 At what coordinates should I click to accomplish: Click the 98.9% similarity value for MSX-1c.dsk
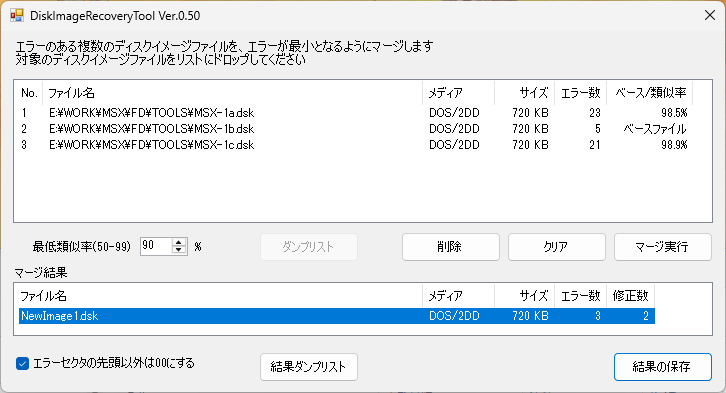click(x=674, y=145)
